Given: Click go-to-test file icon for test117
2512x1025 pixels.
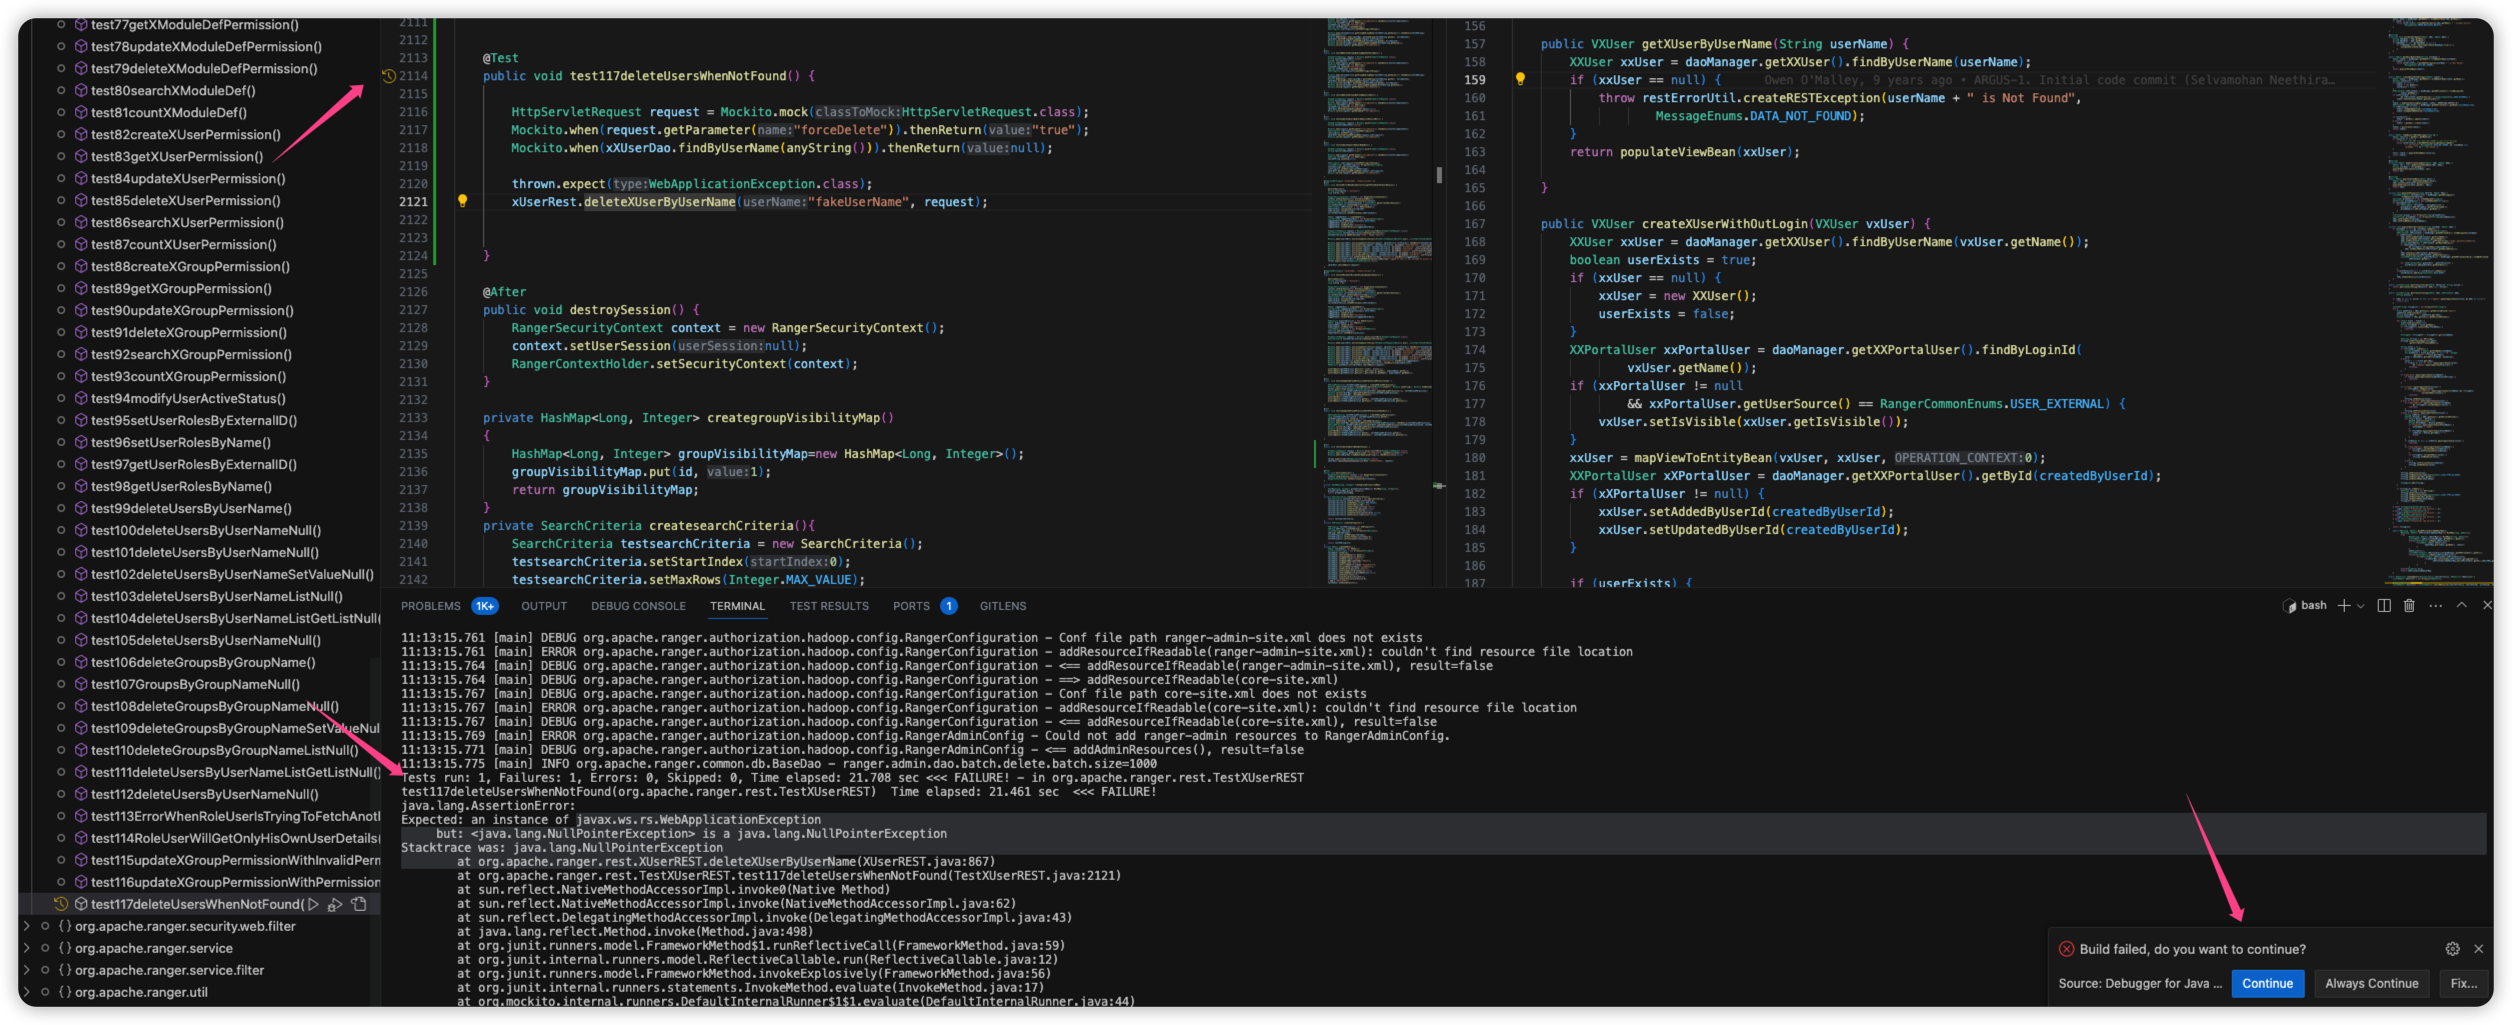Looking at the screenshot, I should (359, 904).
